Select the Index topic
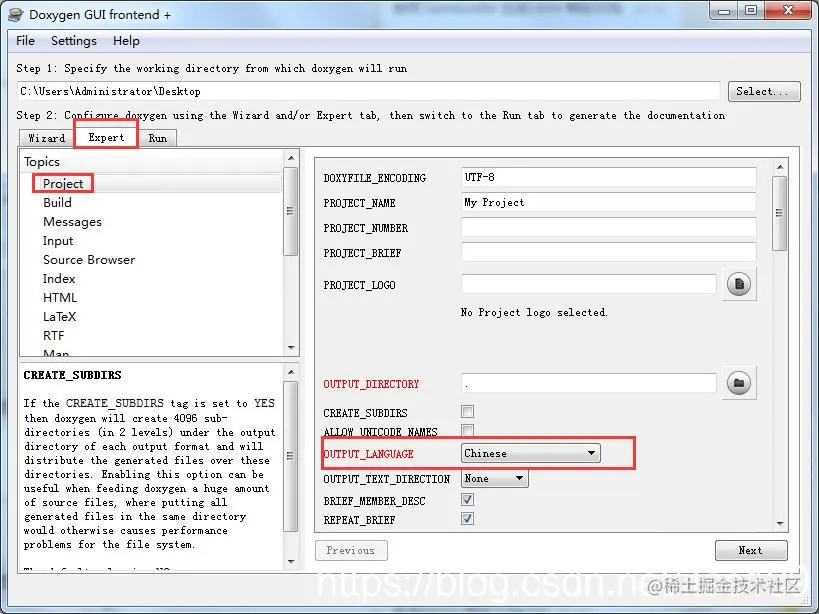 point(59,278)
